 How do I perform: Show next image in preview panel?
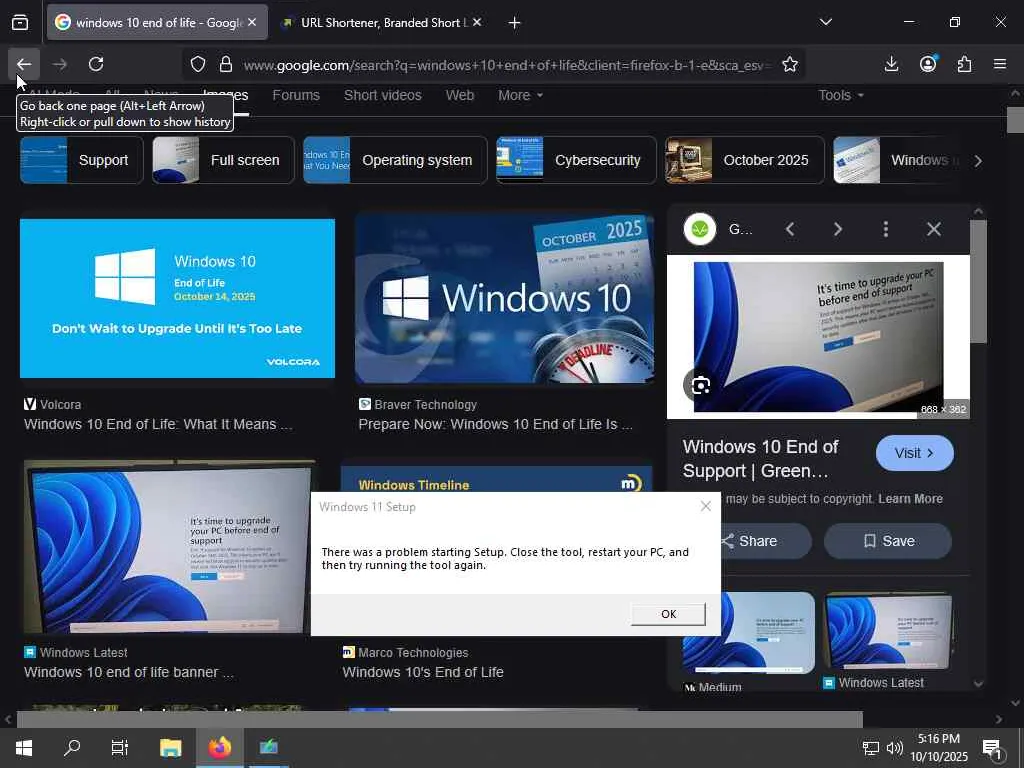coord(838,229)
